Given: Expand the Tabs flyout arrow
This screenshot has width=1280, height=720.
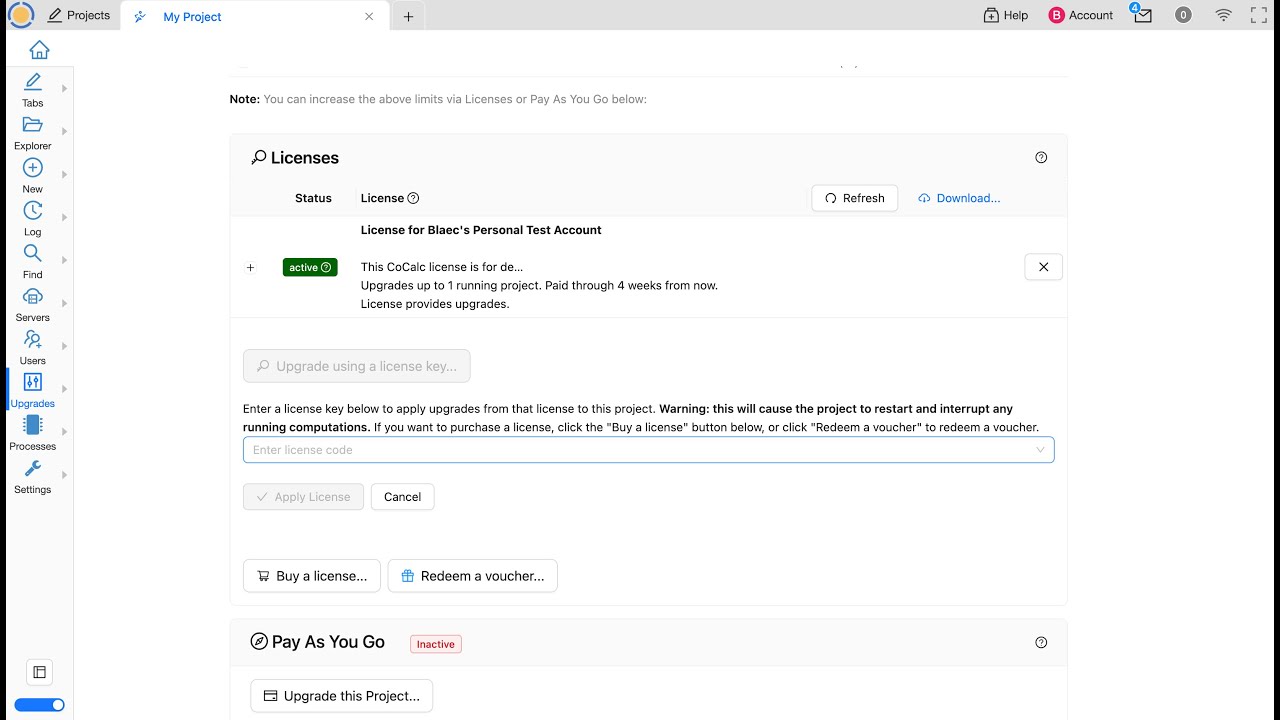Looking at the screenshot, I should pyautogui.click(x=64, y=89).
